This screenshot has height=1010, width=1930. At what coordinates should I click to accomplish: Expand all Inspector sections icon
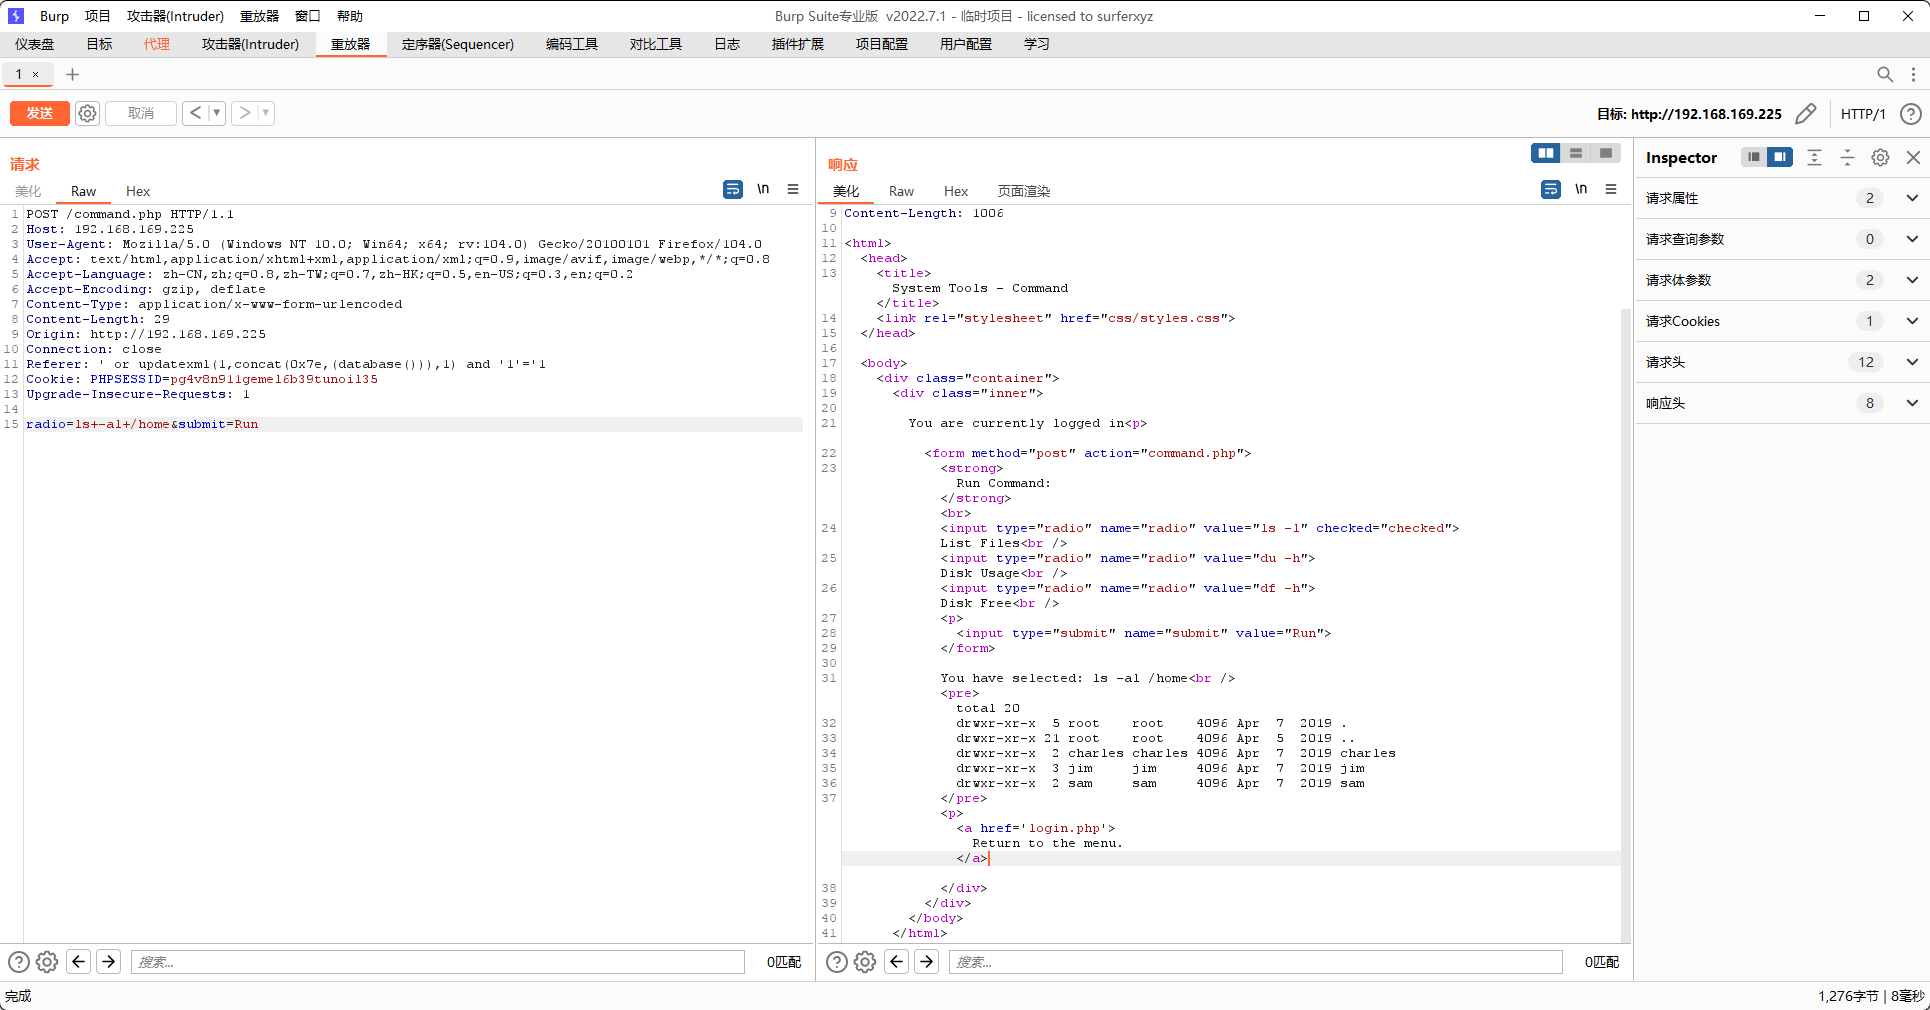(1815, 157)
